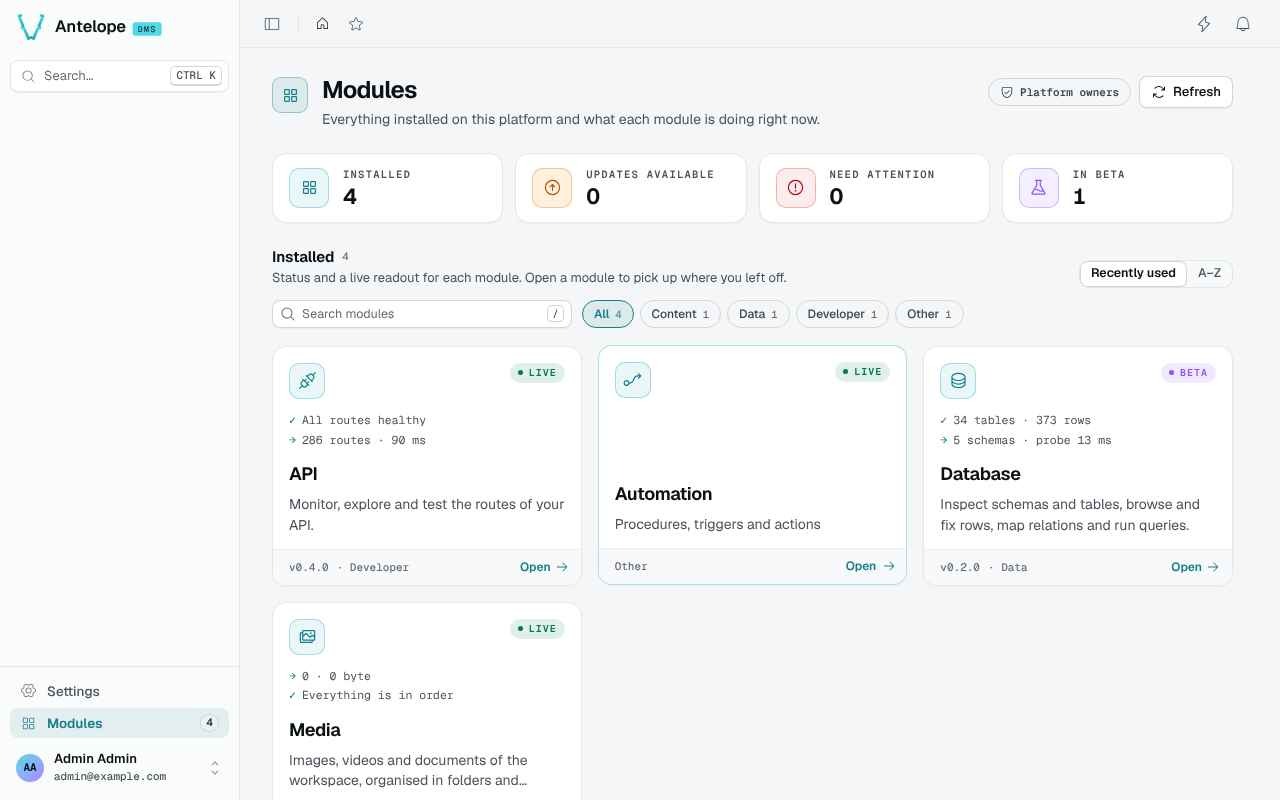Image resolution: width=1280 pixels, height=800 pixels.
Task: Click the Installed stat card icon
Action: [x=309, y=188]
